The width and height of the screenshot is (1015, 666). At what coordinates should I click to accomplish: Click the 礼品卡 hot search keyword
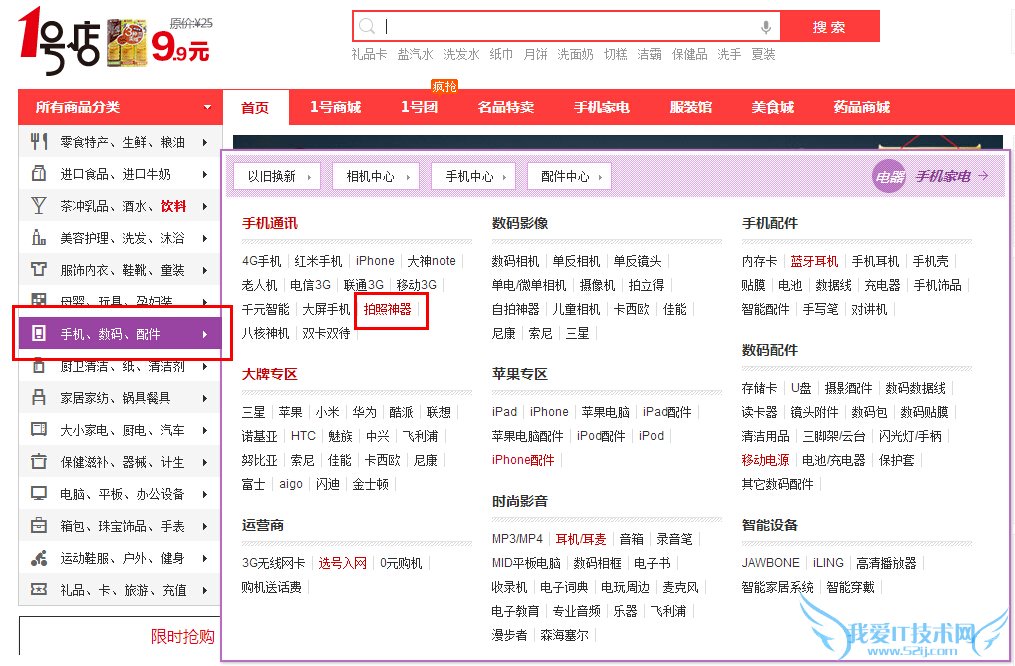[x=369, y=54]
